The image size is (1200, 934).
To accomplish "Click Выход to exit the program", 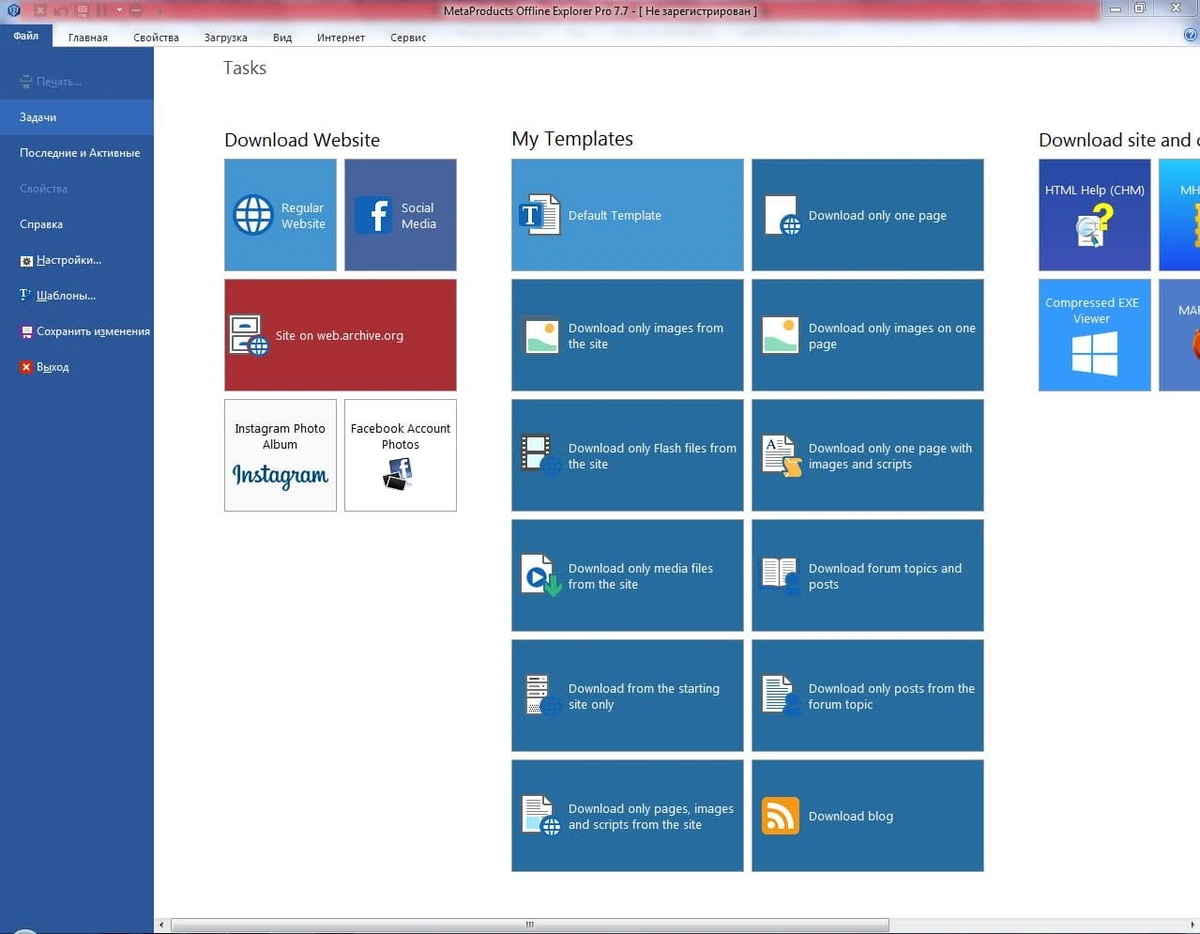I will point(77,367).
